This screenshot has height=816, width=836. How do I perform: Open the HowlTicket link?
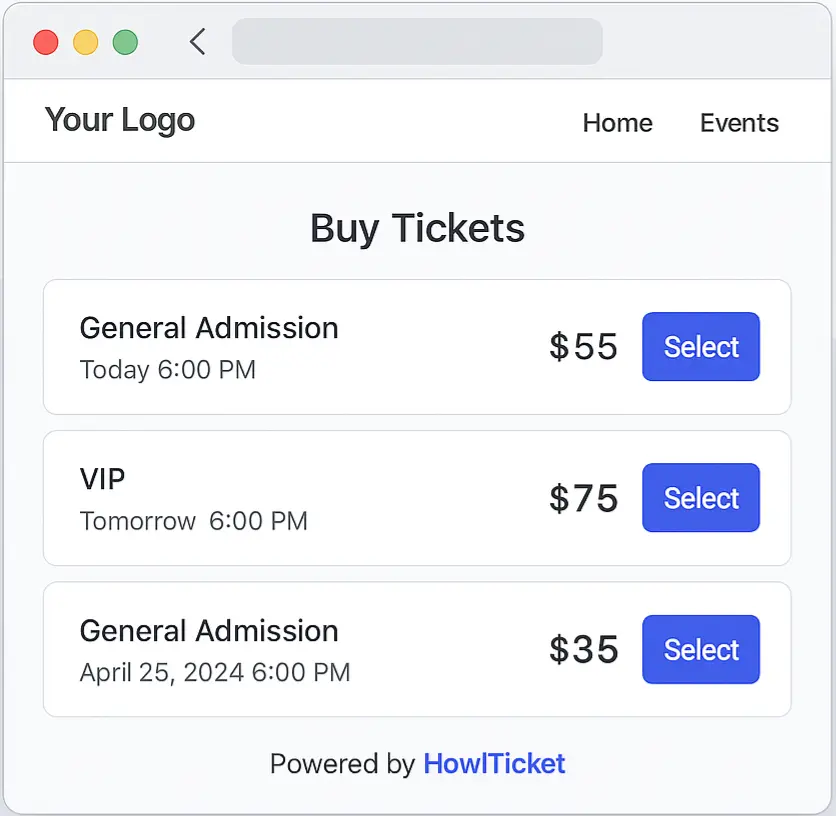click(x=494, y=763)
